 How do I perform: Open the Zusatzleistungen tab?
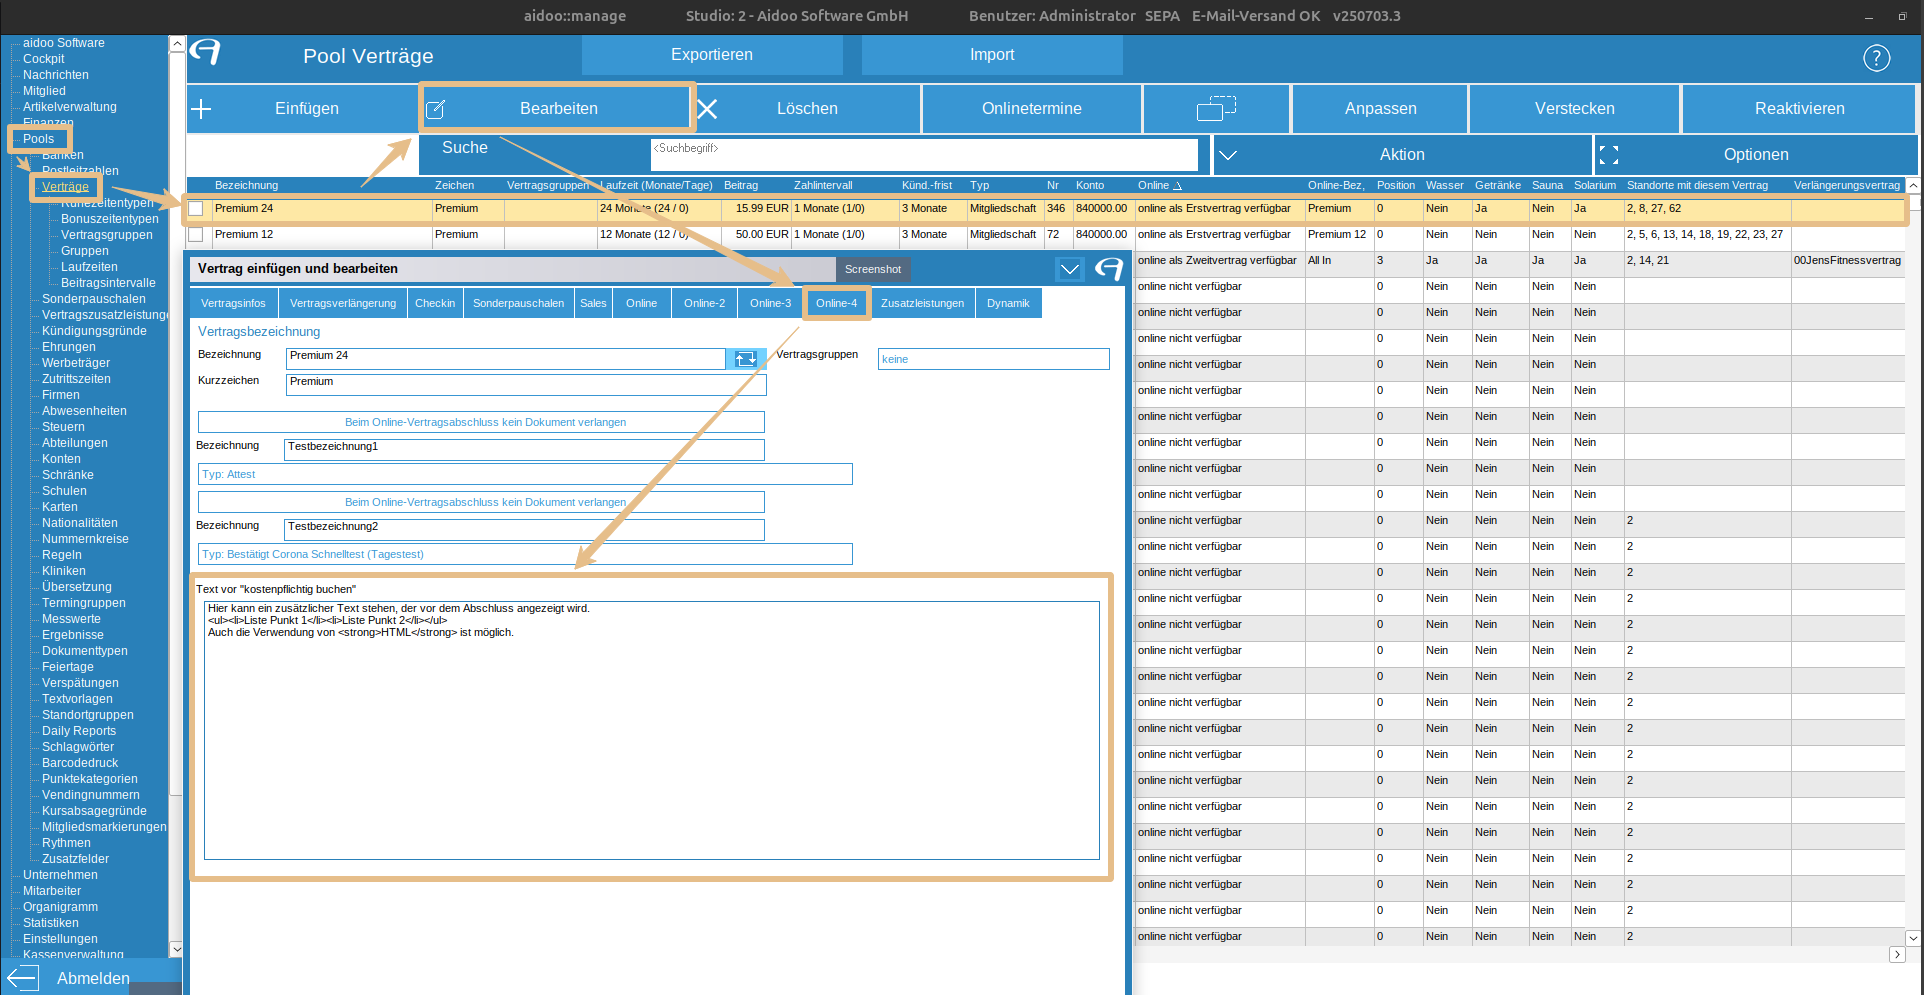coord(922,303)
